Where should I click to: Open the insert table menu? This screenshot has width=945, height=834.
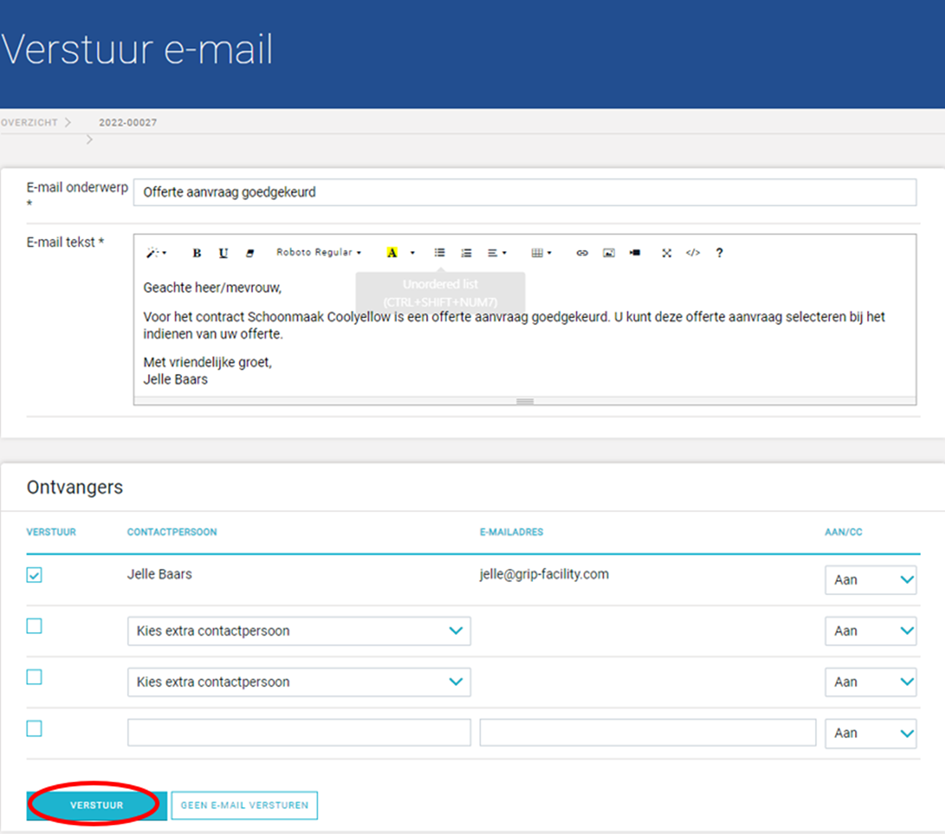pyautogui.click(x=541, y=253)
